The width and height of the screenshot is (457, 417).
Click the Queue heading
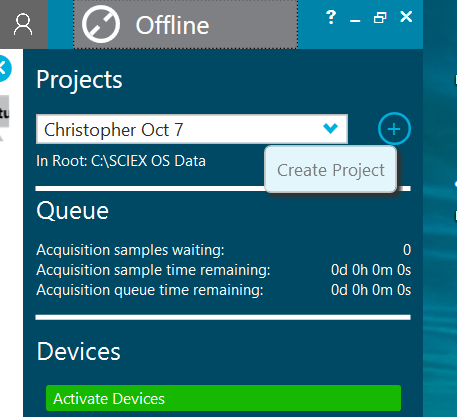click(73, 211)
